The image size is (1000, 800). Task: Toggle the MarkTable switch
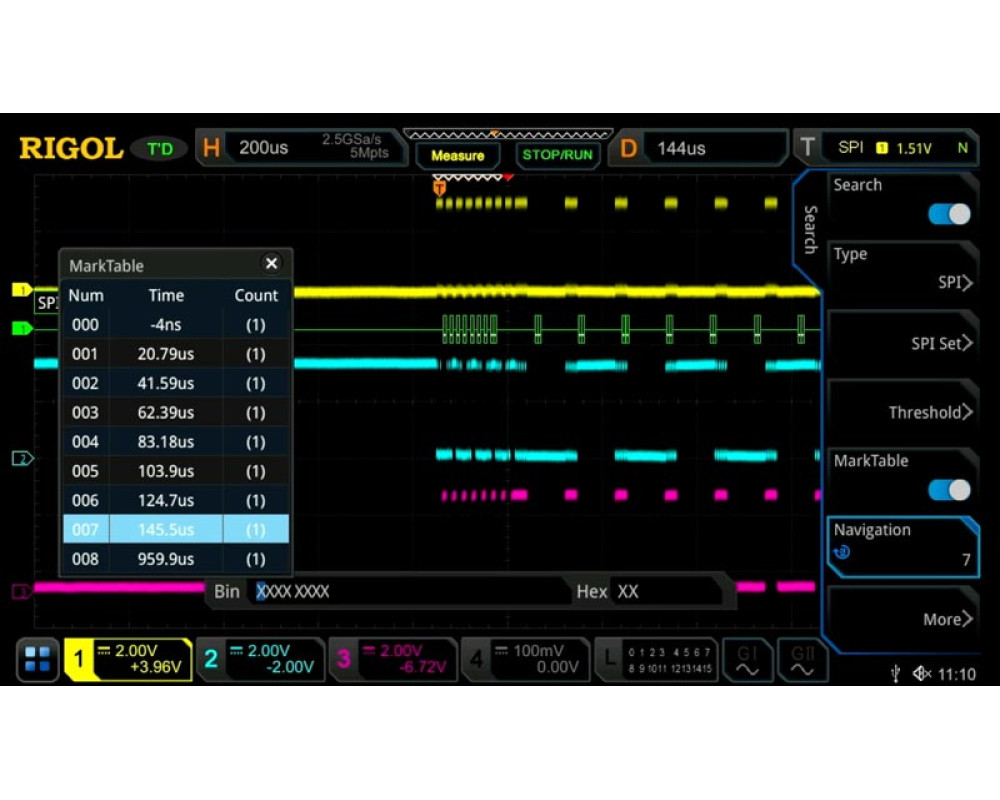[948, 490]
